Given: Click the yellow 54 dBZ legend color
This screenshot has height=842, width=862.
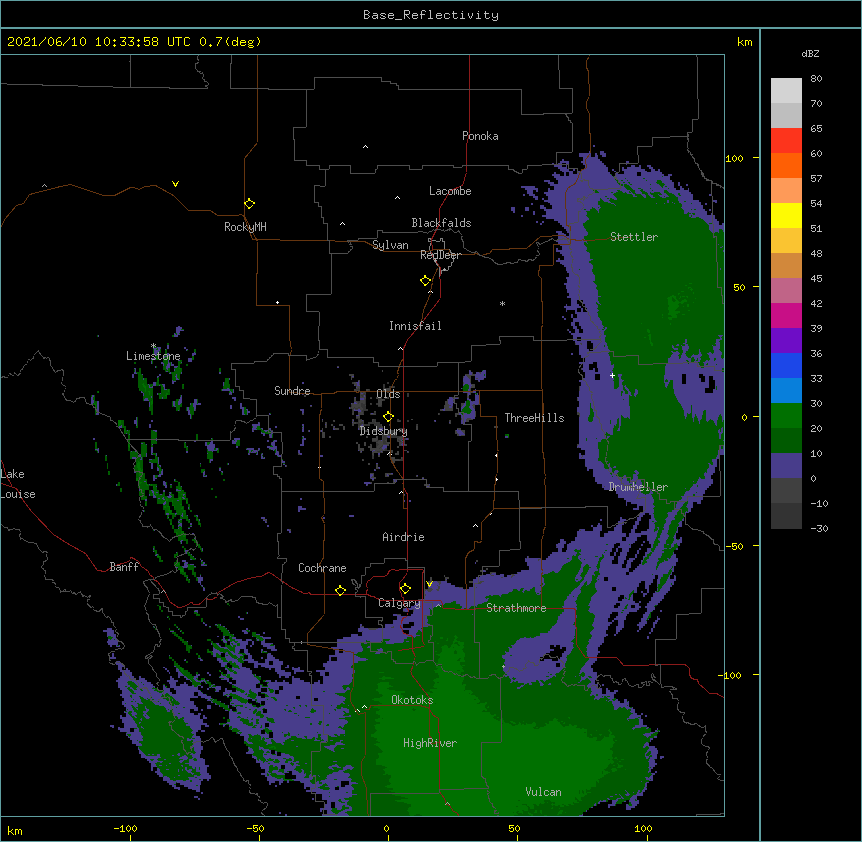Looking at the screenshot, I should [x=786, y=215].
